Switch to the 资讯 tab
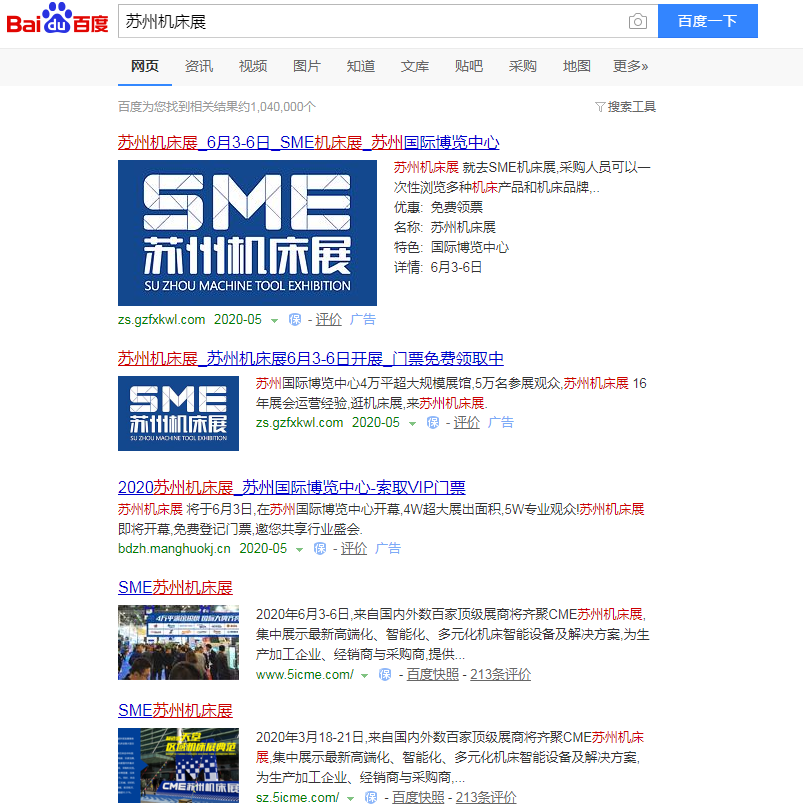 tap(199, 66)
